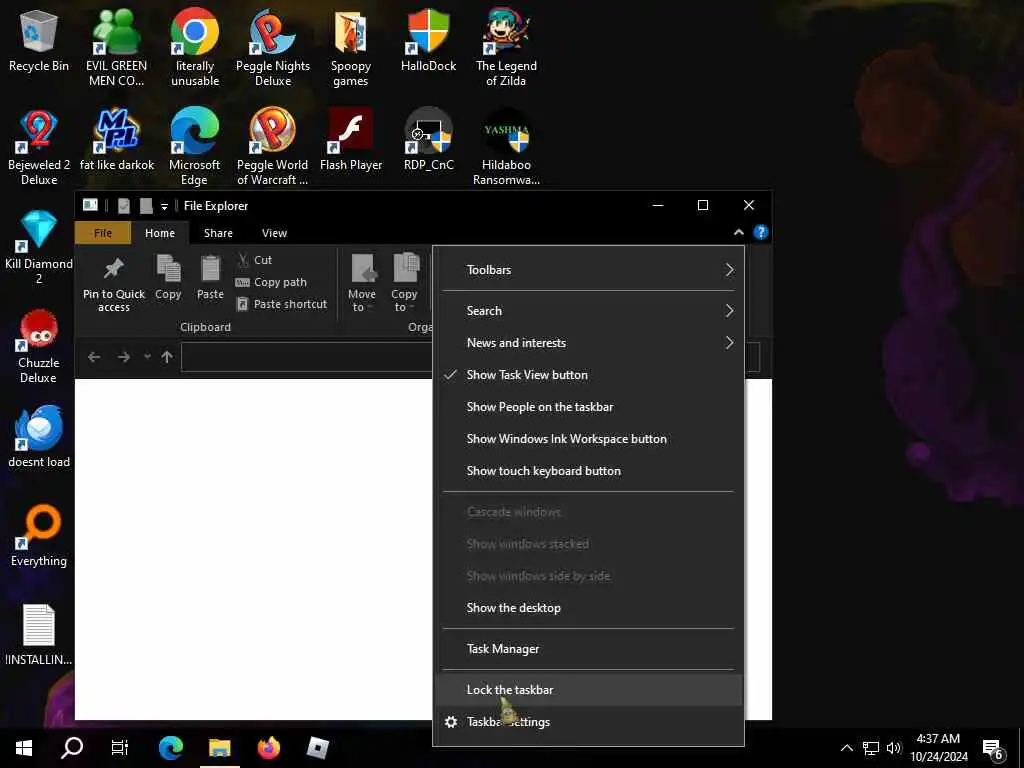Open recent locations dropdown arrow

[x=147, y=357]
